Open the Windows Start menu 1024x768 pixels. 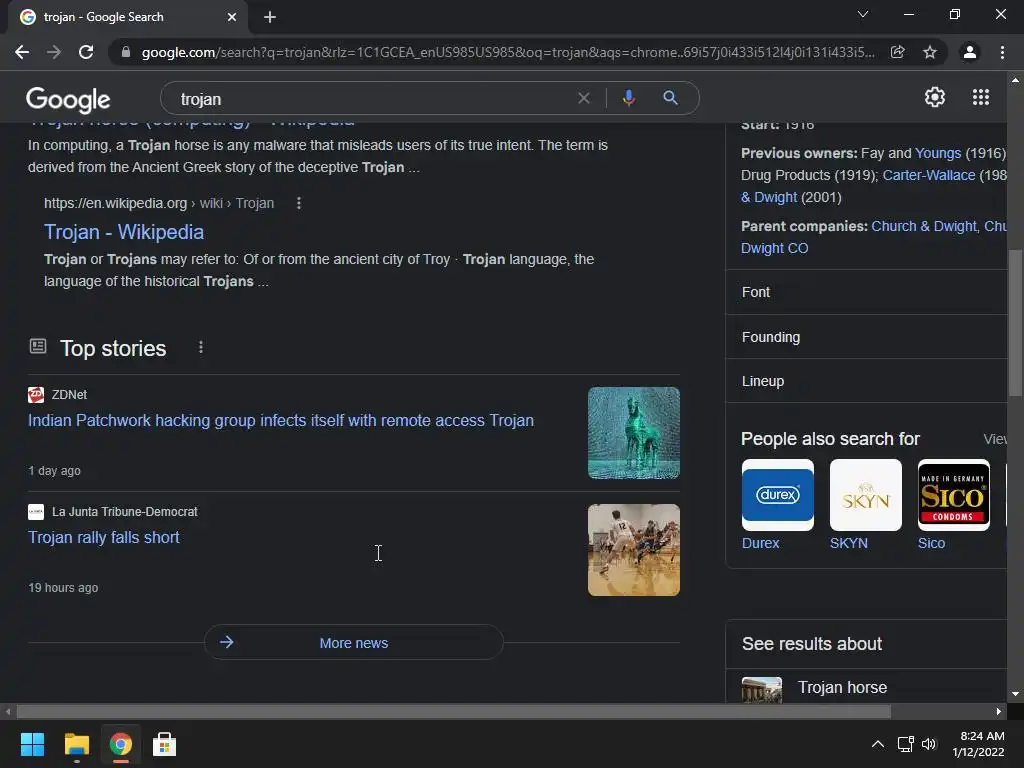(x=32, y=744)
